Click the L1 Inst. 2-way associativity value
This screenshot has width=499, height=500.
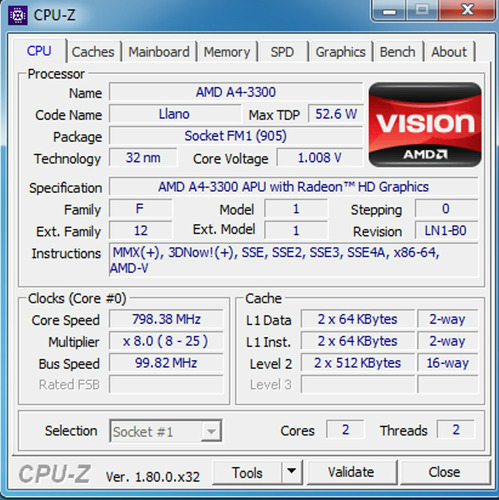[x=447, y=341]
